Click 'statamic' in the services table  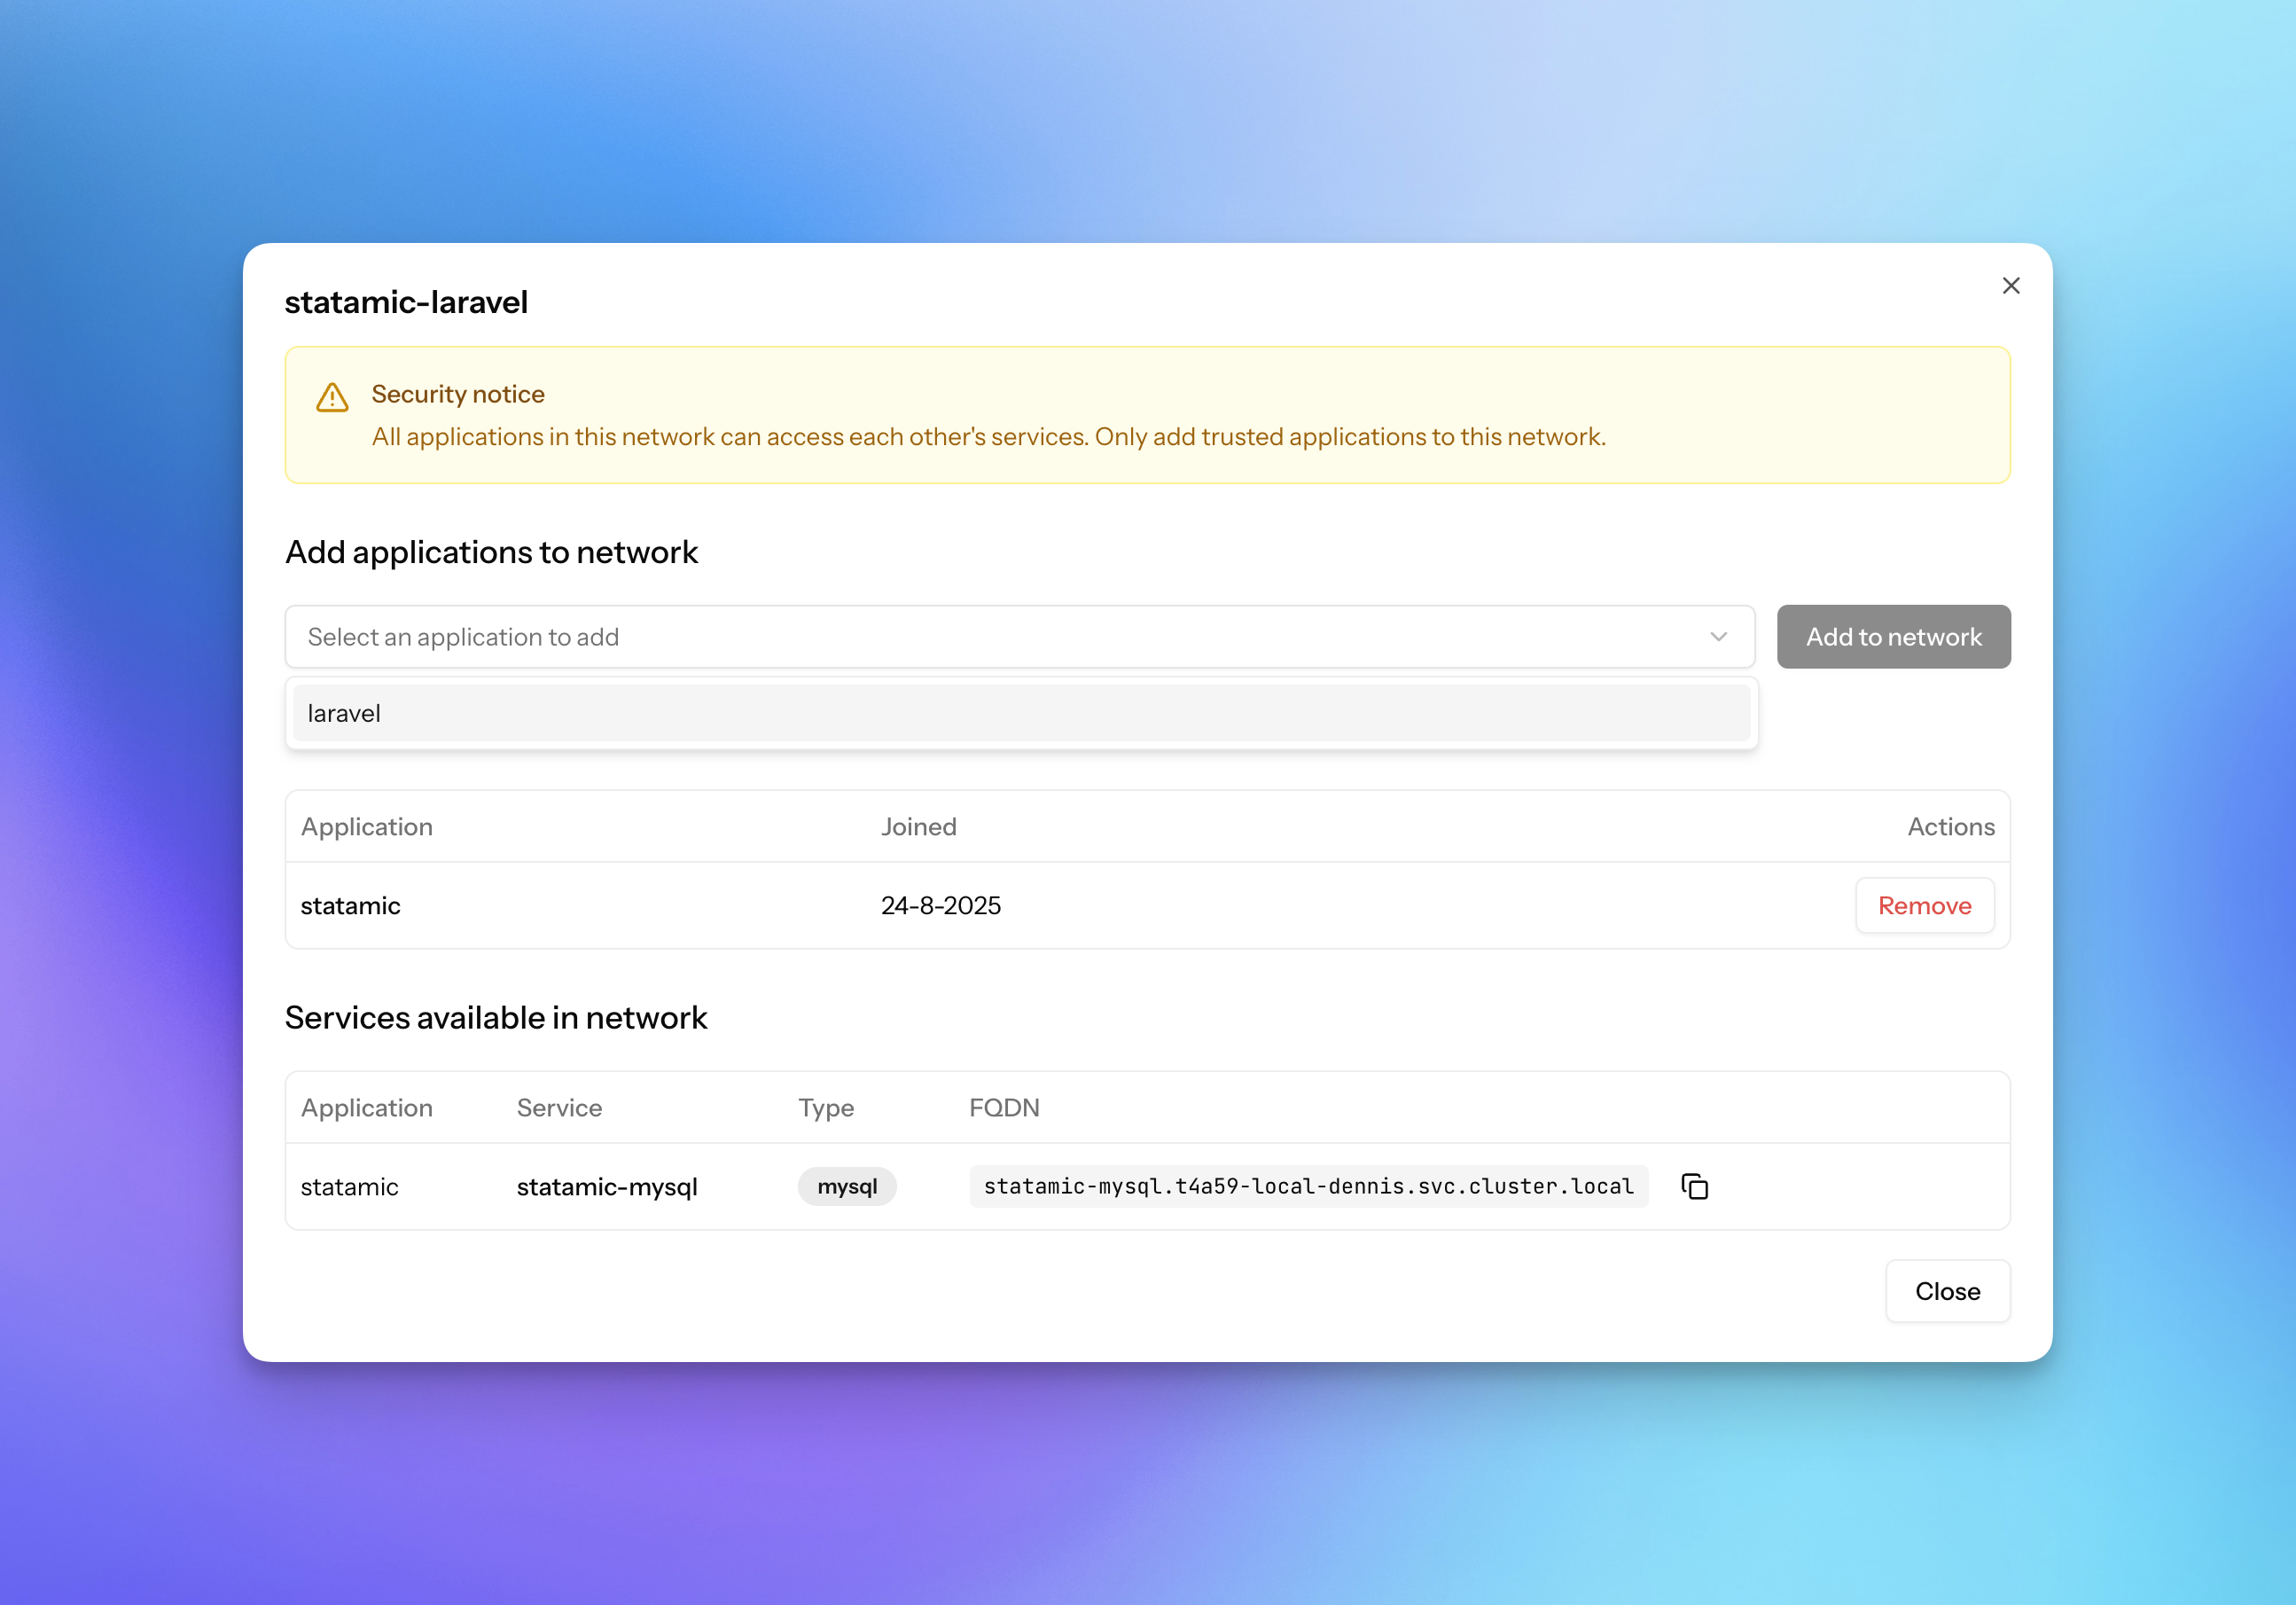349,1187
